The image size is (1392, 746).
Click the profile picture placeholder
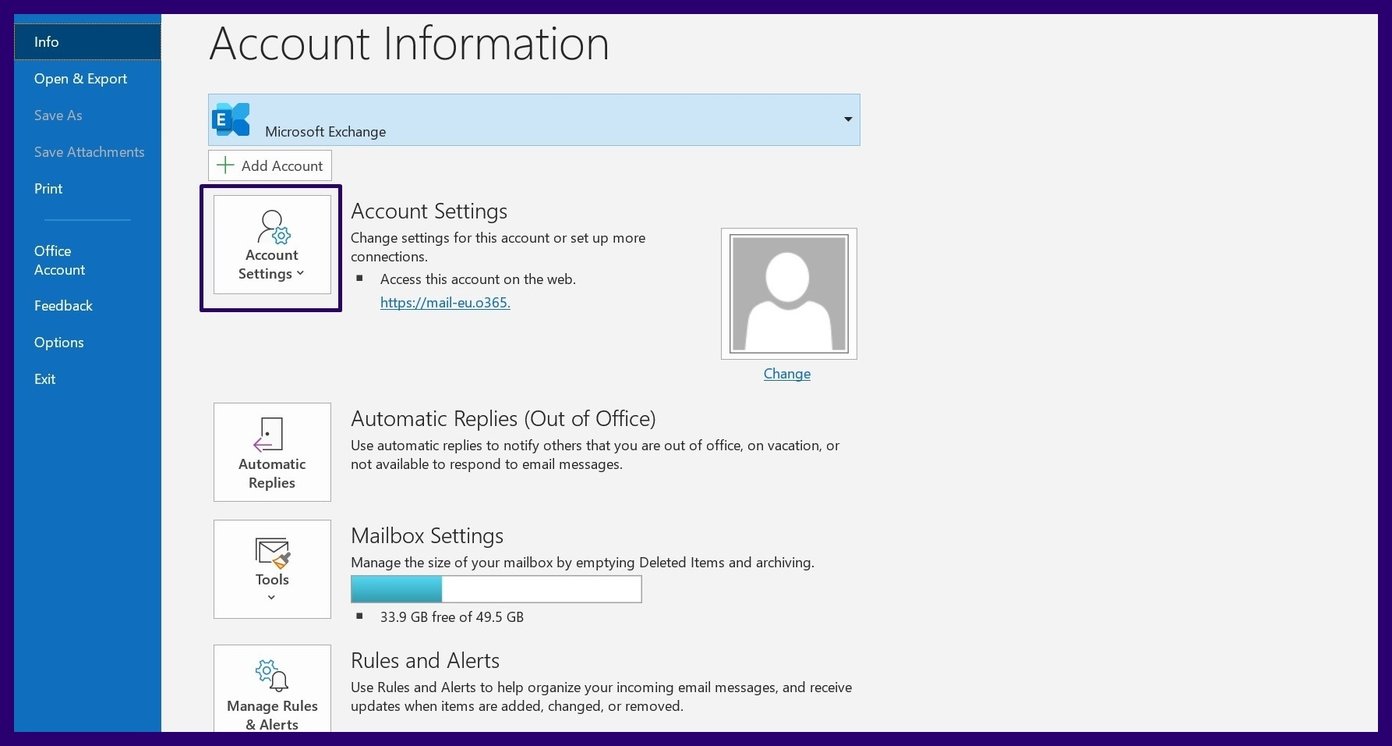pyautogui.click(x=789, y=294)
